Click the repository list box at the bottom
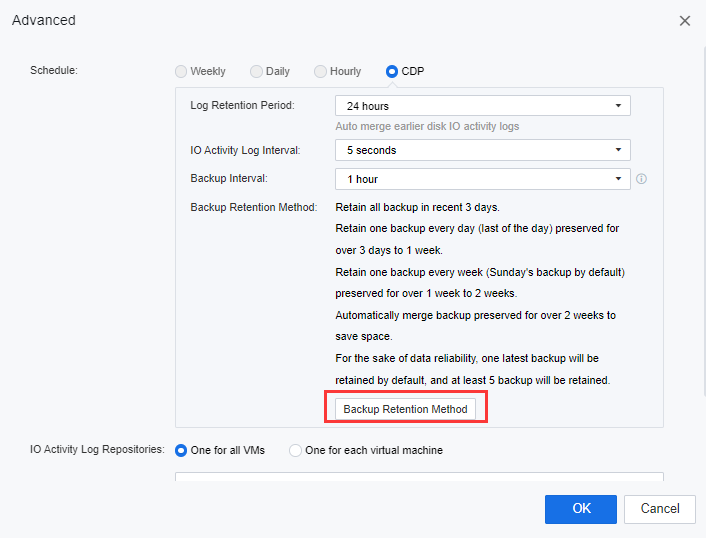Screen dimensions: 706x538 419,477
